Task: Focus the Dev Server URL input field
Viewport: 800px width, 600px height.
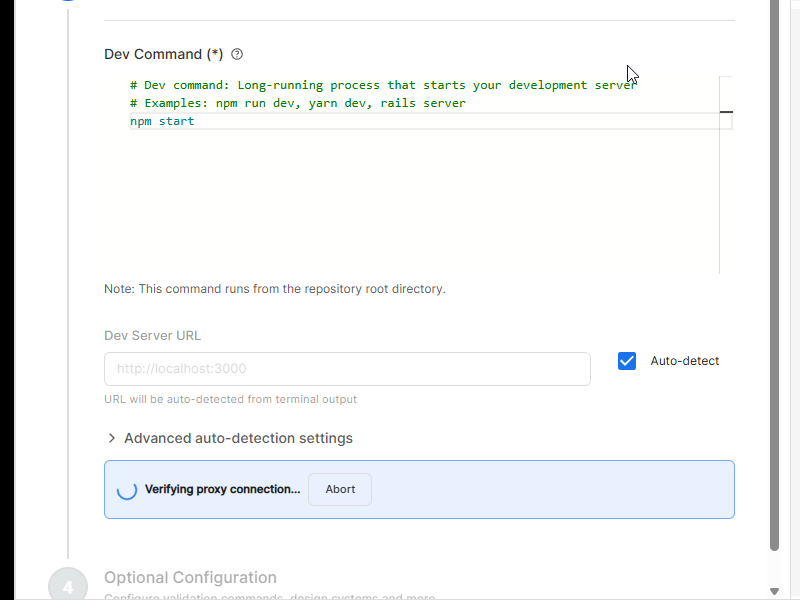Action: (x=347, y=369)
